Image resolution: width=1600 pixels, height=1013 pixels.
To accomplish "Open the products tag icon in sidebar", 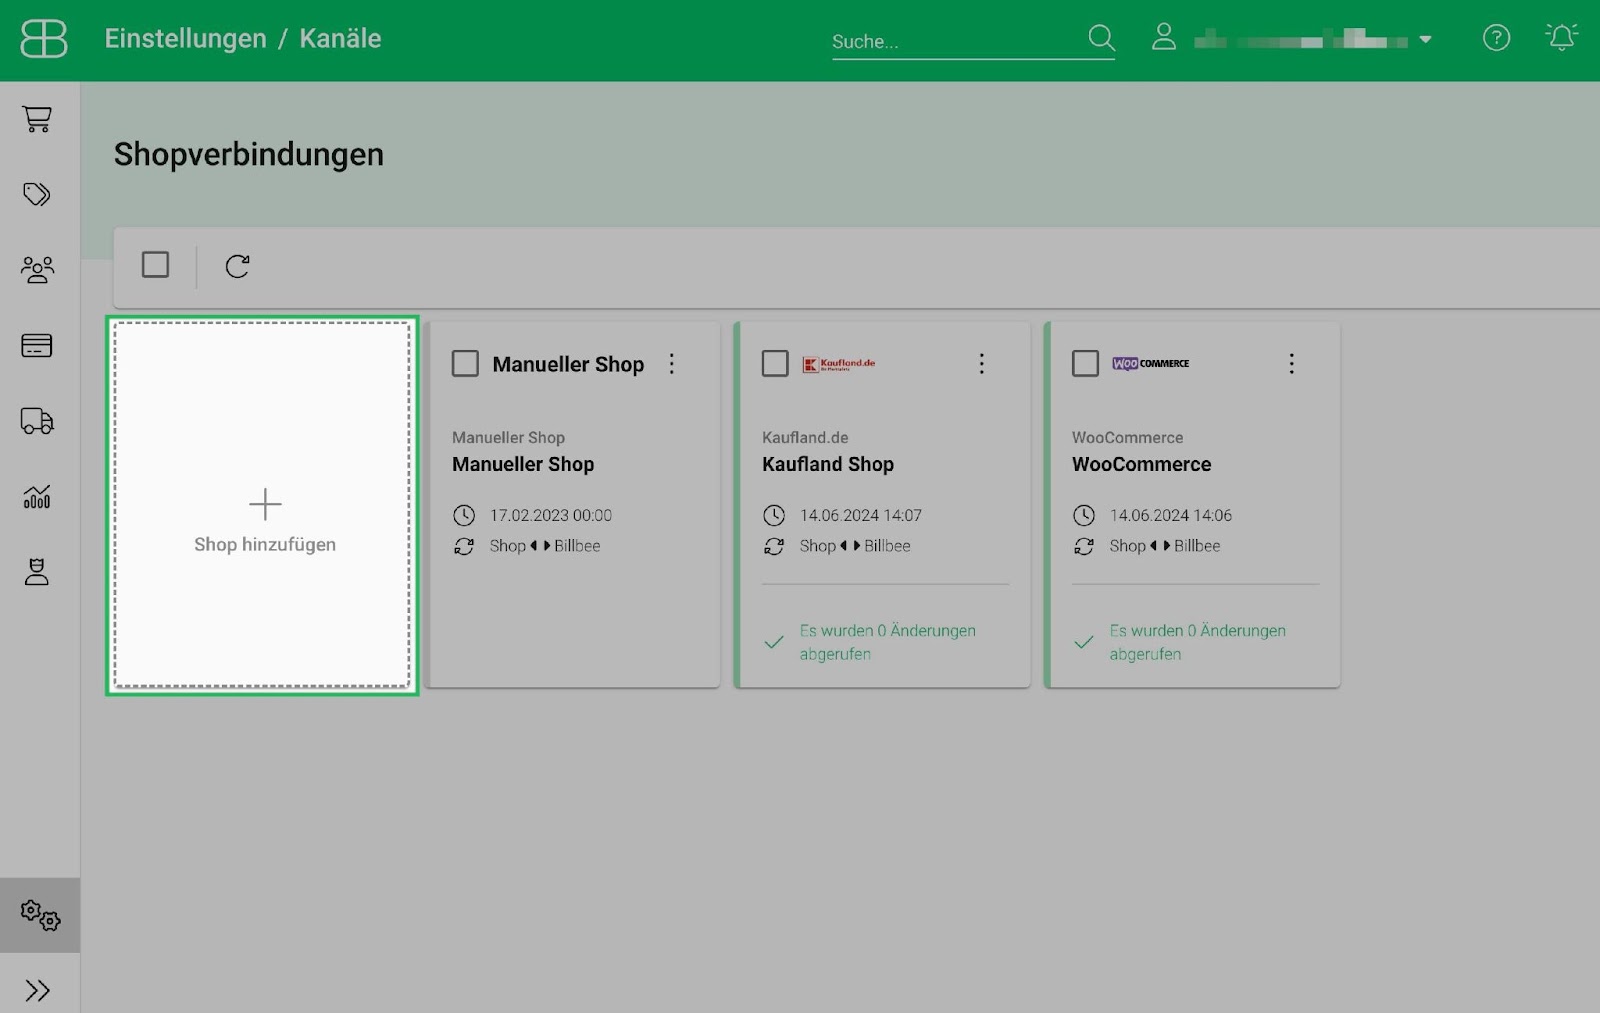I will point(37,194).
